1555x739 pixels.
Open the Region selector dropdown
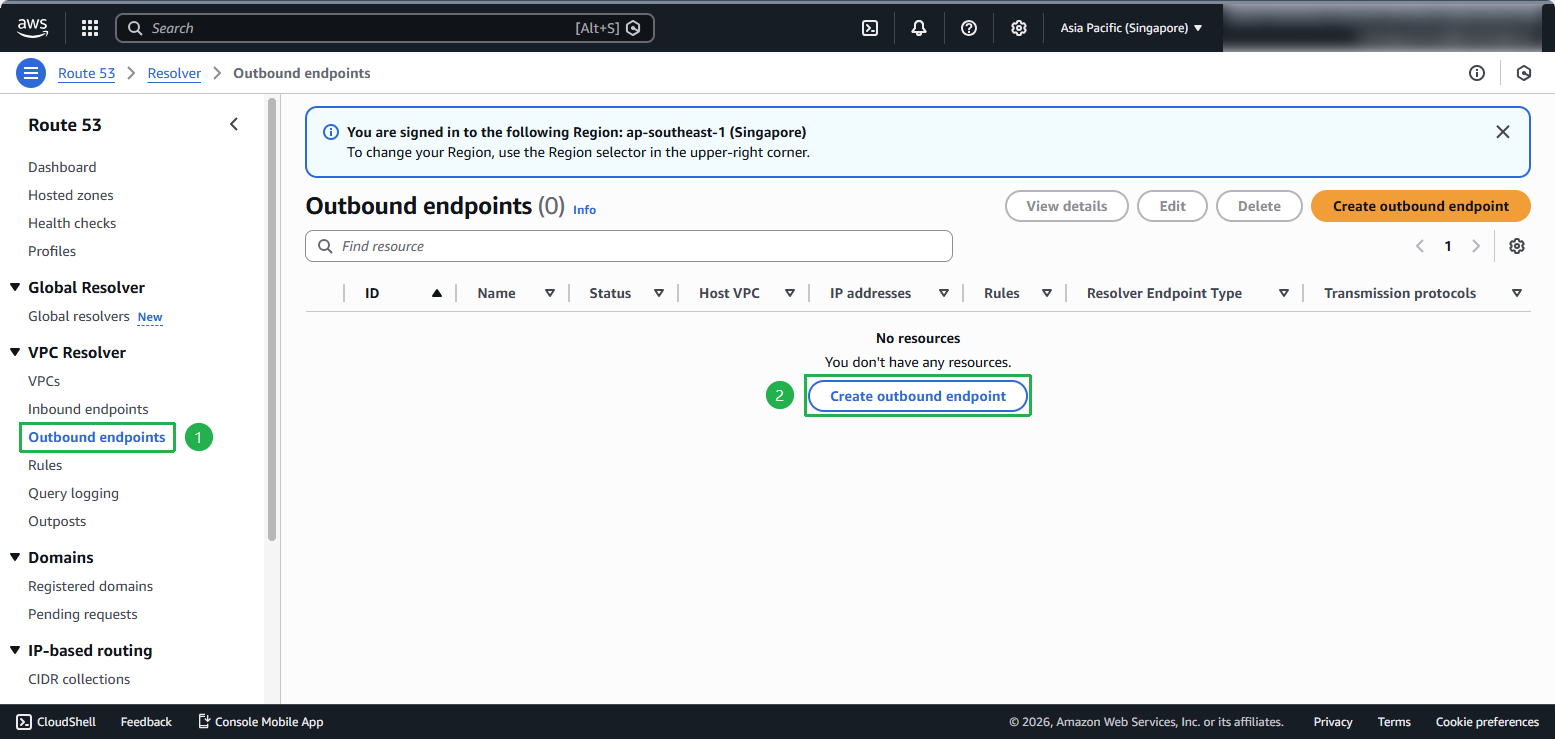tap(1131, 28)
